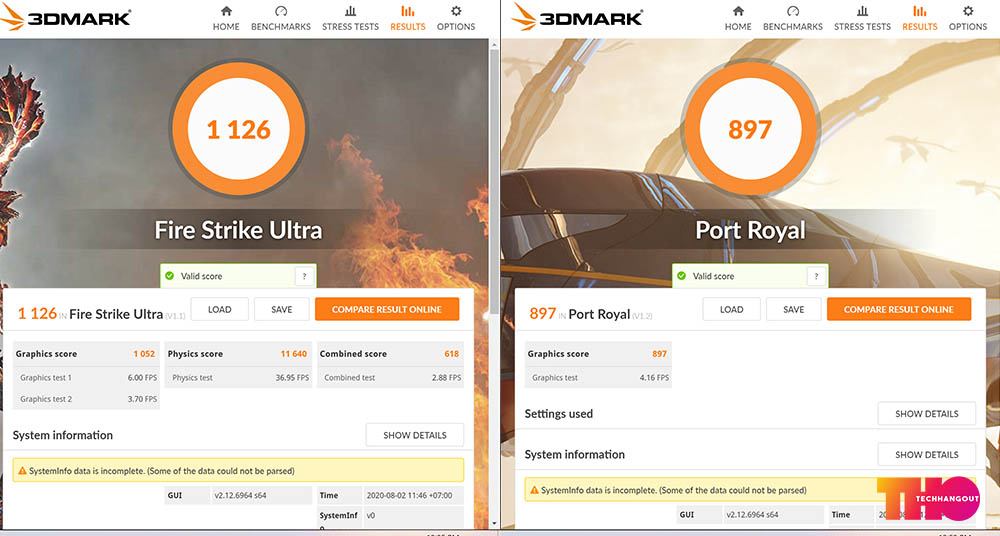Open Home in the Port Royal window
The image size is (1000, 536).
(x=738, y=19)
